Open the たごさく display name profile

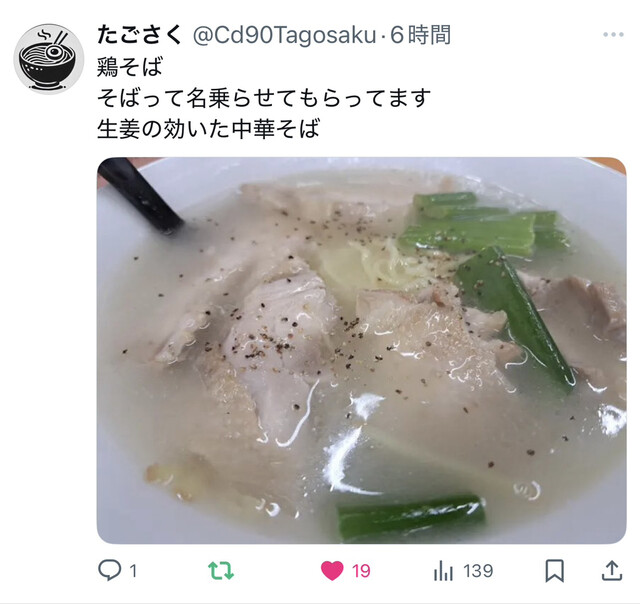point(140,35)
